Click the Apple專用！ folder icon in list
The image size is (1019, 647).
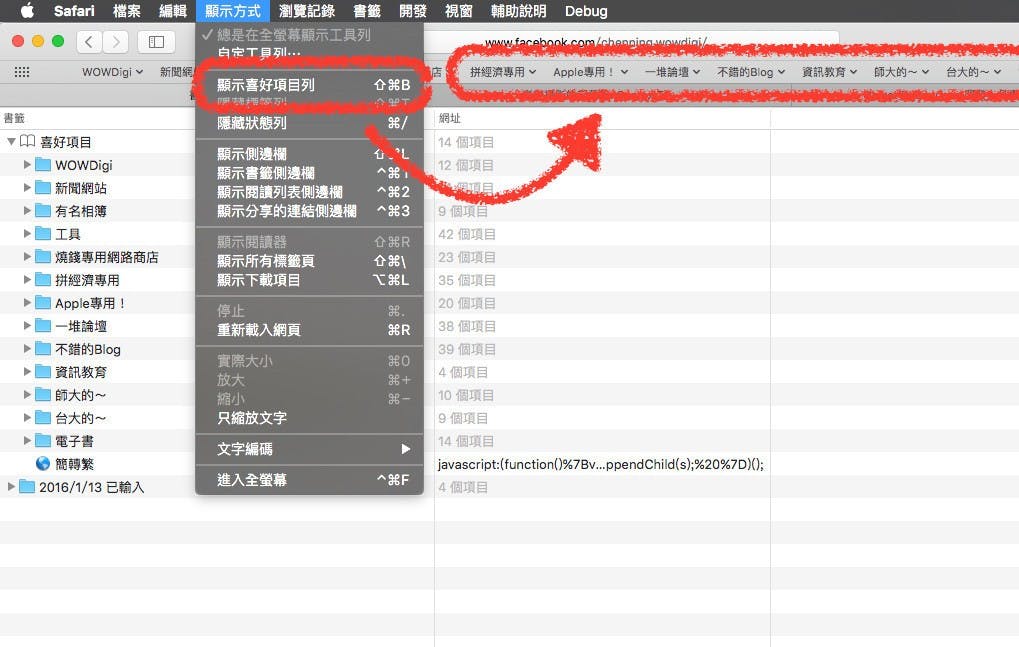pyautogui.click(x=43, y=303)
